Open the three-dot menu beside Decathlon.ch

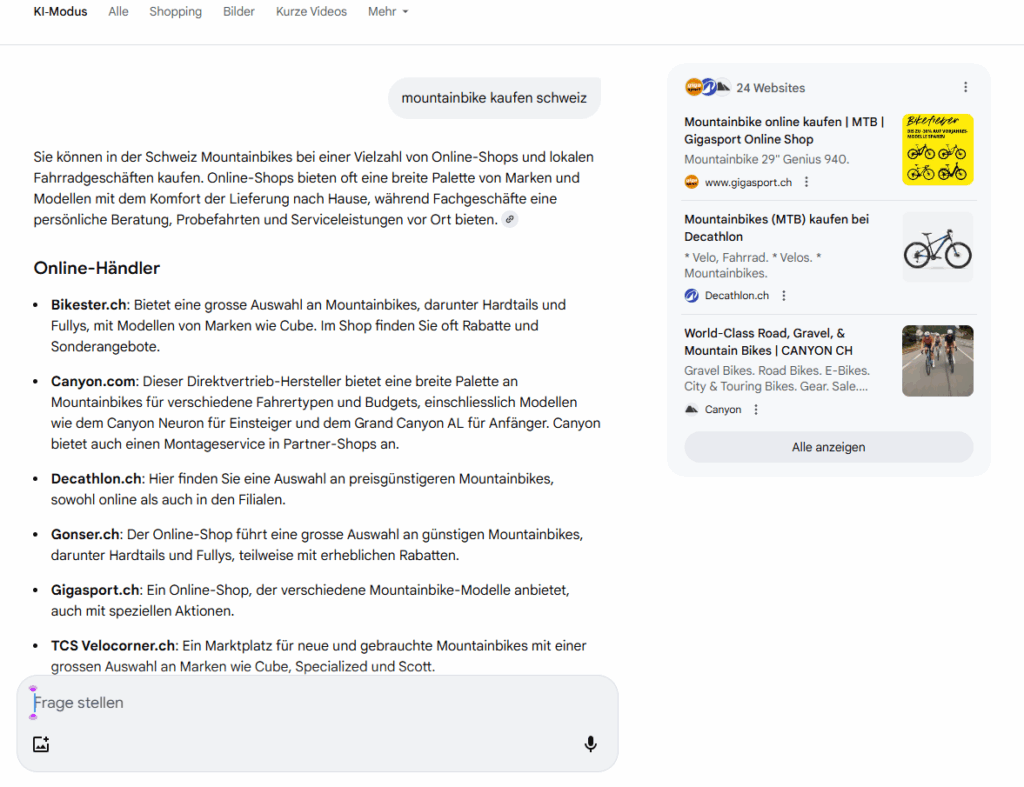[x=786, y=295]
